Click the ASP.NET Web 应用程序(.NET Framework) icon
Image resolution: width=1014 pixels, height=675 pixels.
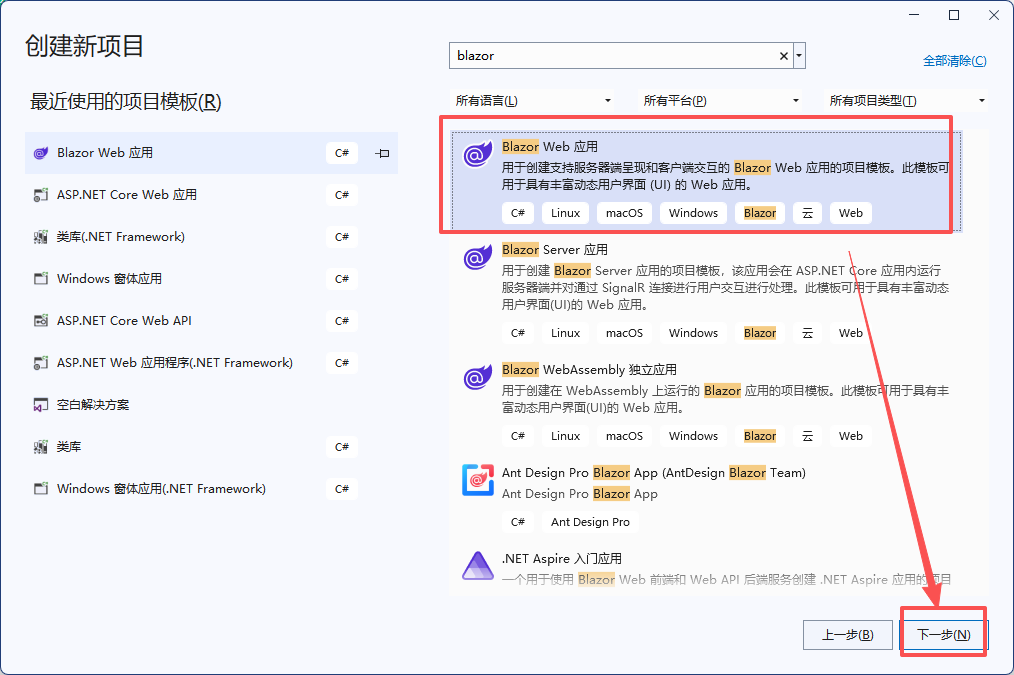[x=41, y=363]
